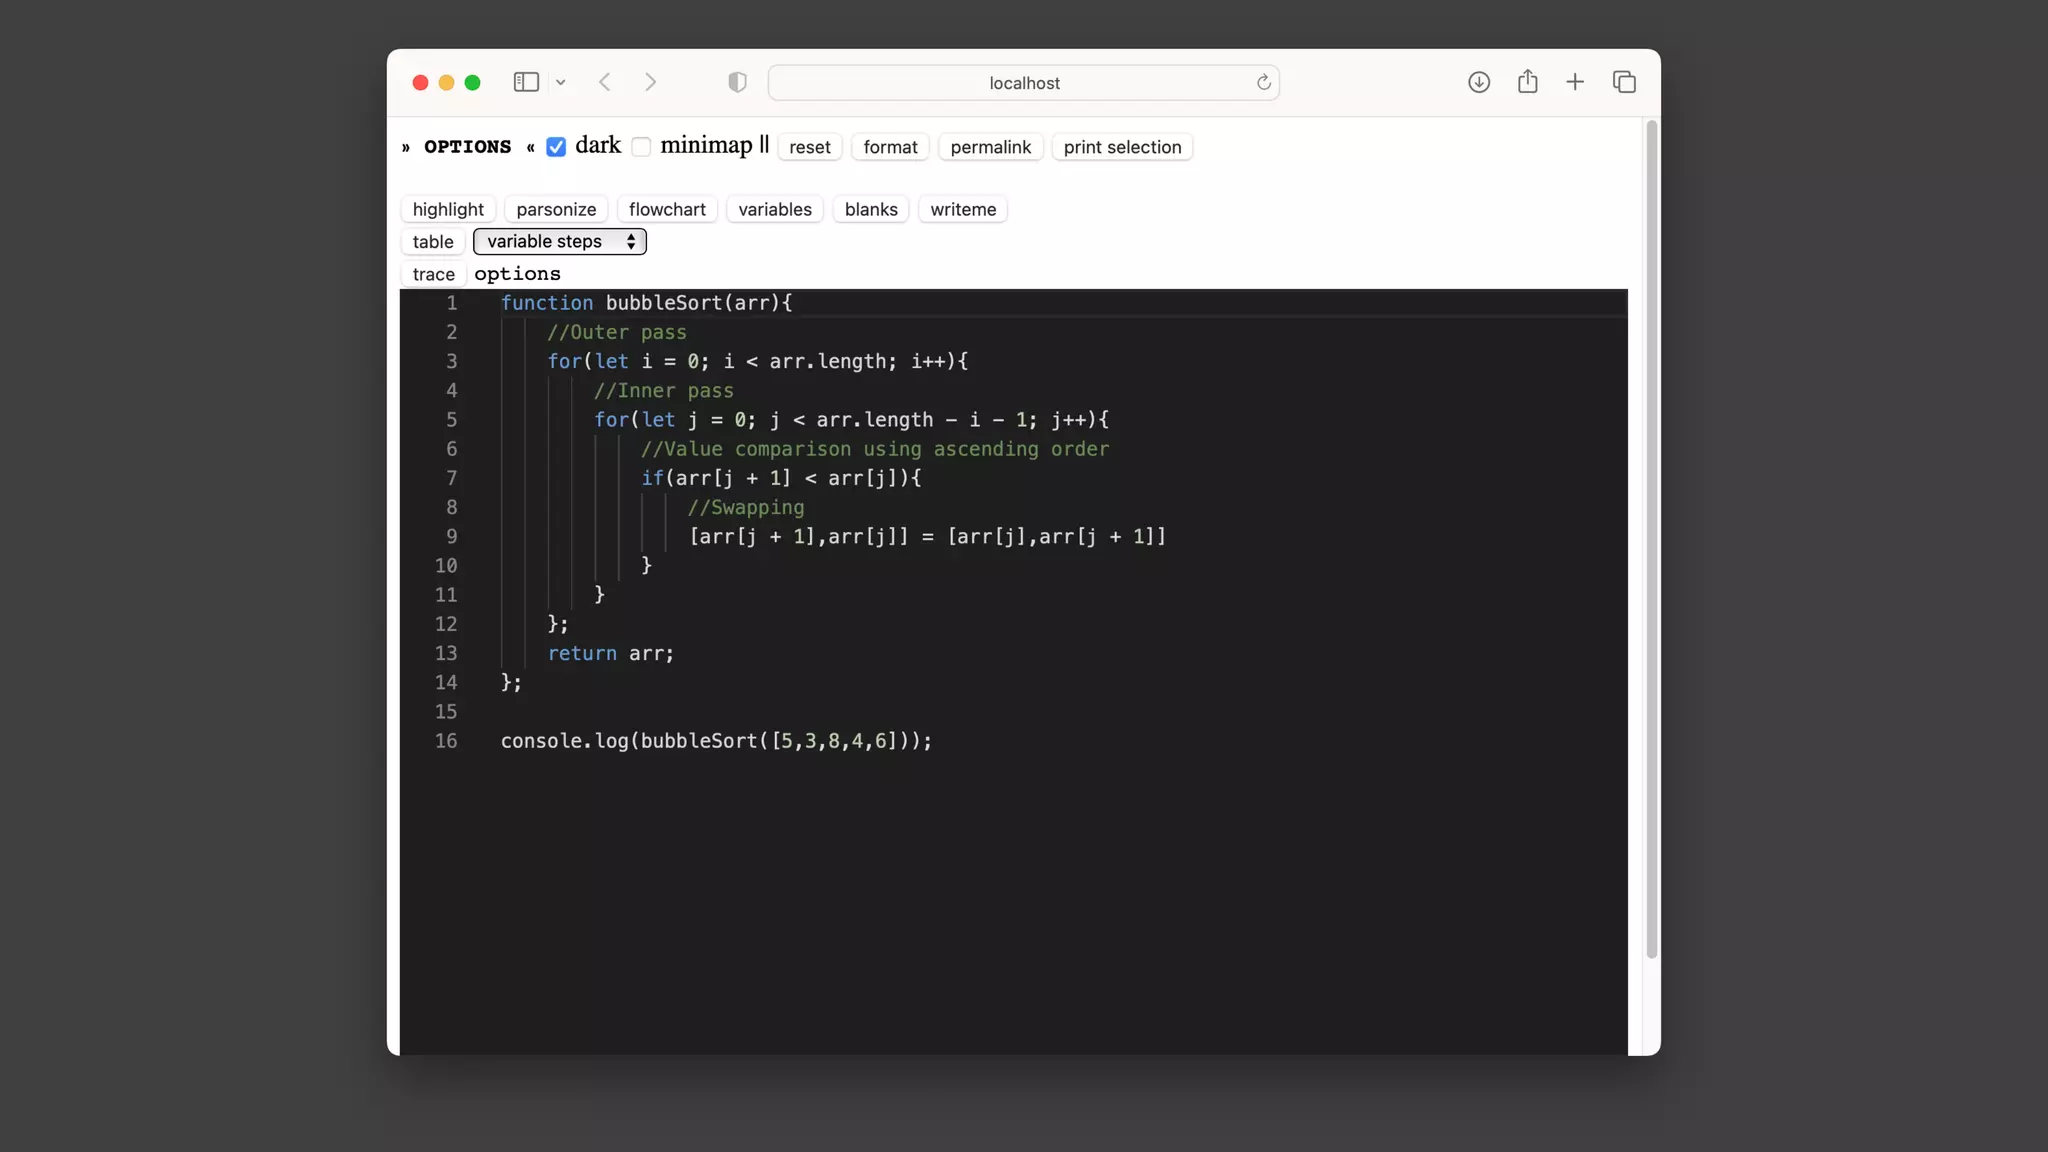Click the privacy shield icon
Image resolution: width=2048 pixels, height=1152 pixels.
pyautogui.click(x=737, y=82)
